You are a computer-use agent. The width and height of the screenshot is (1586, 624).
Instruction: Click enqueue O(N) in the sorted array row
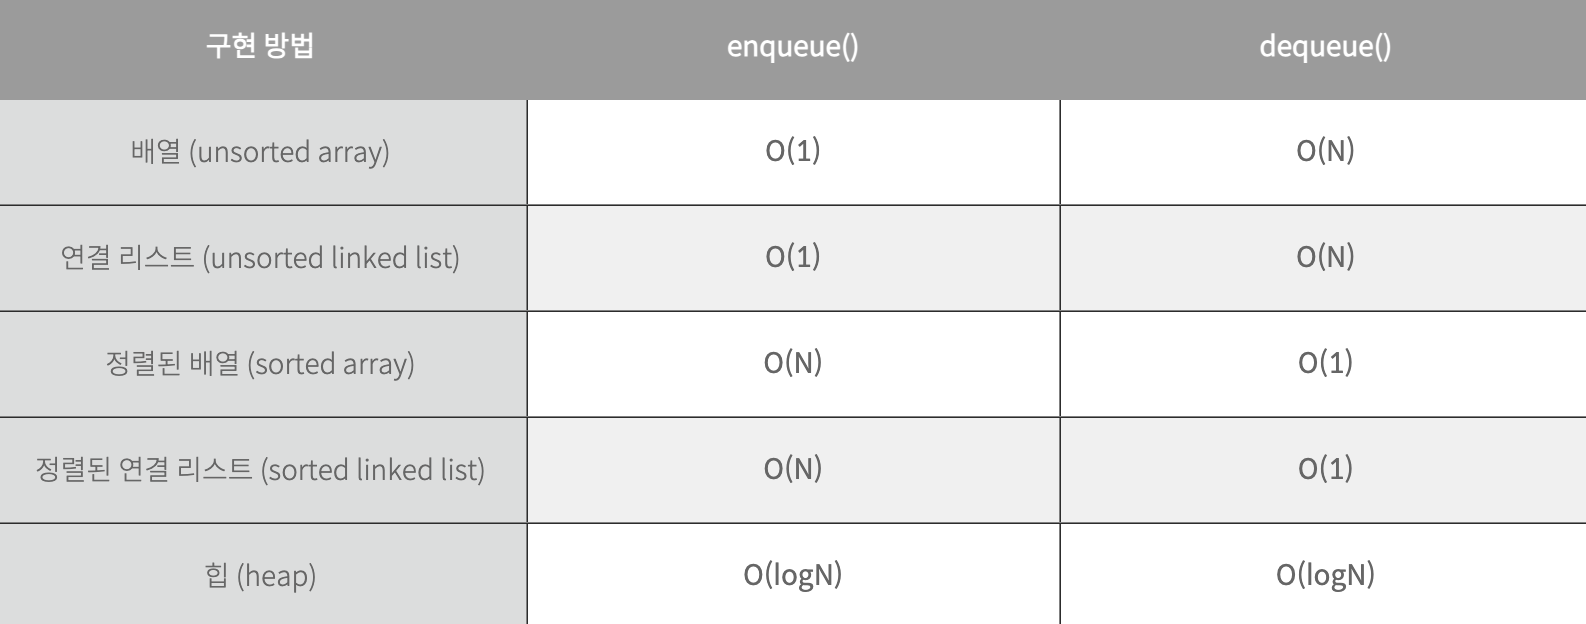pos(793,364)
